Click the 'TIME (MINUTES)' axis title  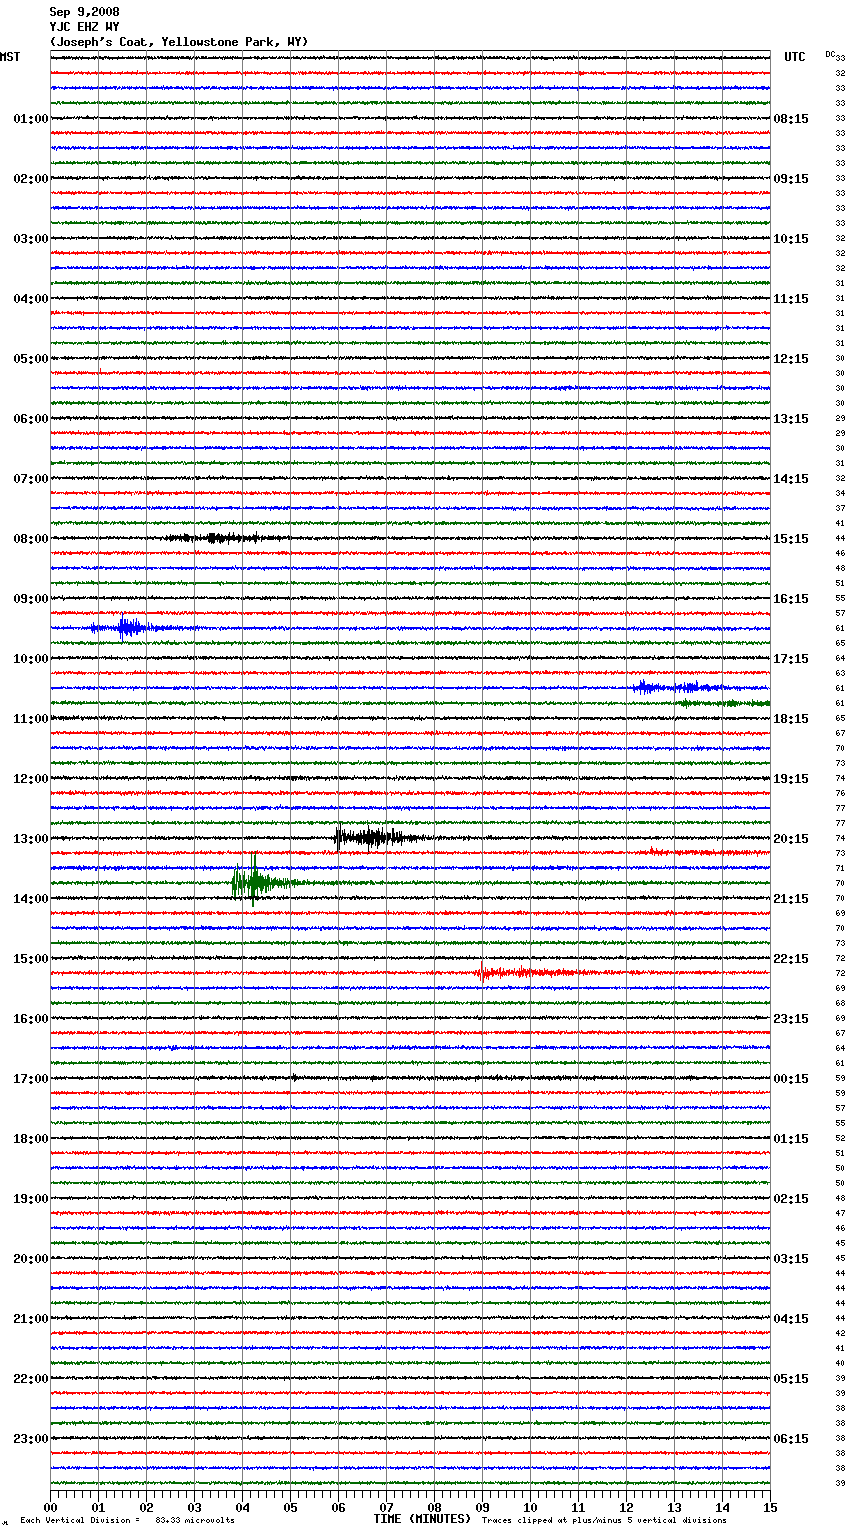click(x=422, y=1519)
